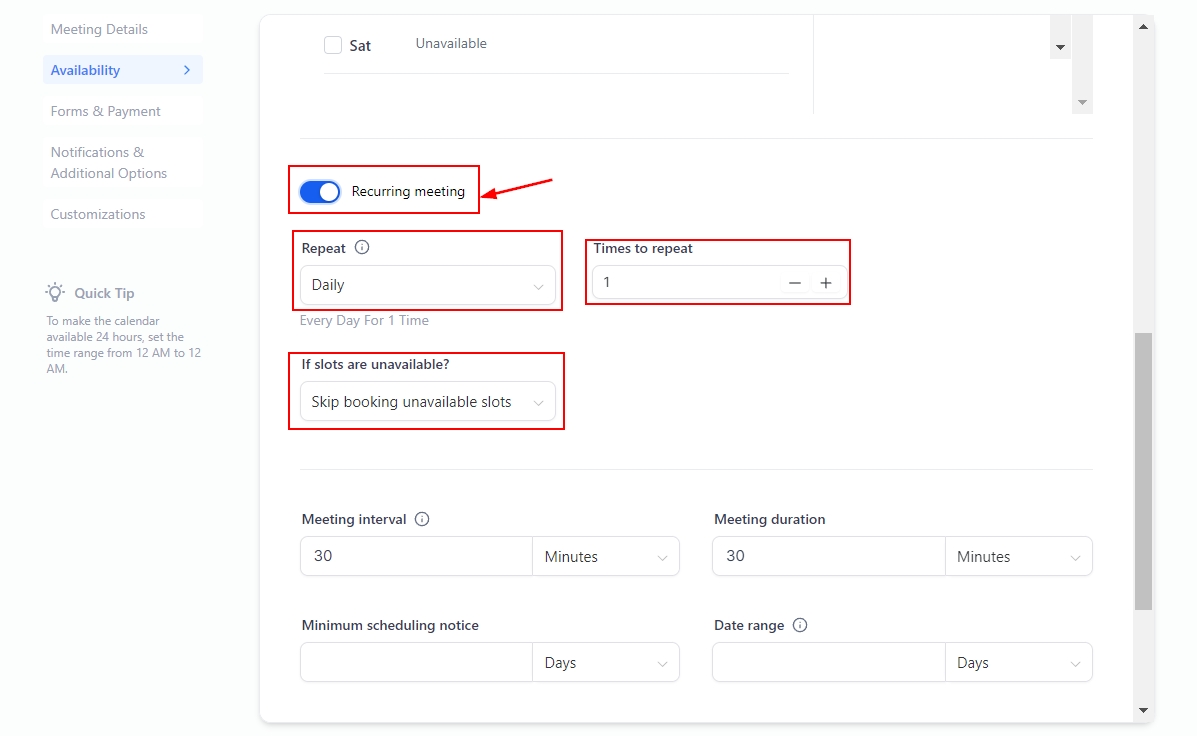Click the info icon beside Date range
This screenshot has width=1197, height=736.
point(800,625)
